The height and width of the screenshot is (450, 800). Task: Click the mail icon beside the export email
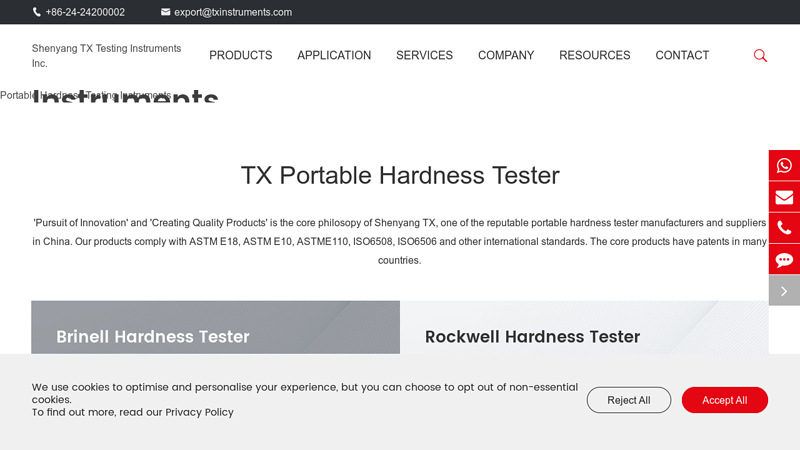click(x=165, y=12)
